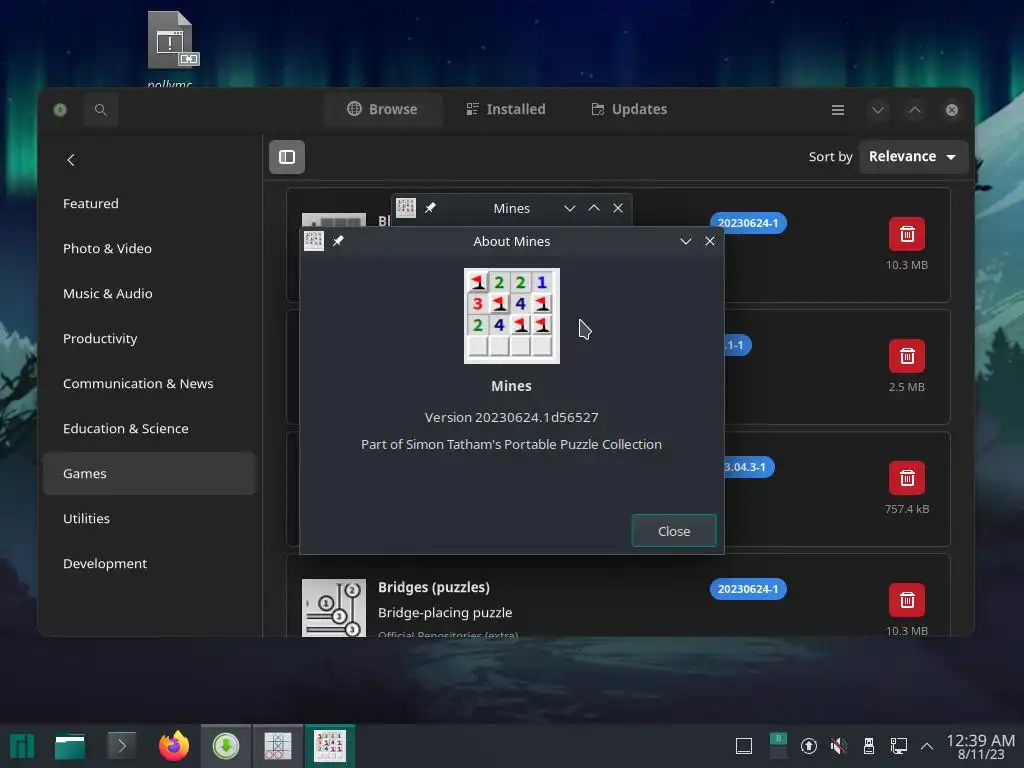This screenshot has height=768, width=1024.
Task: Minimize About Mines with down chevron
Action: coord(686,241)
